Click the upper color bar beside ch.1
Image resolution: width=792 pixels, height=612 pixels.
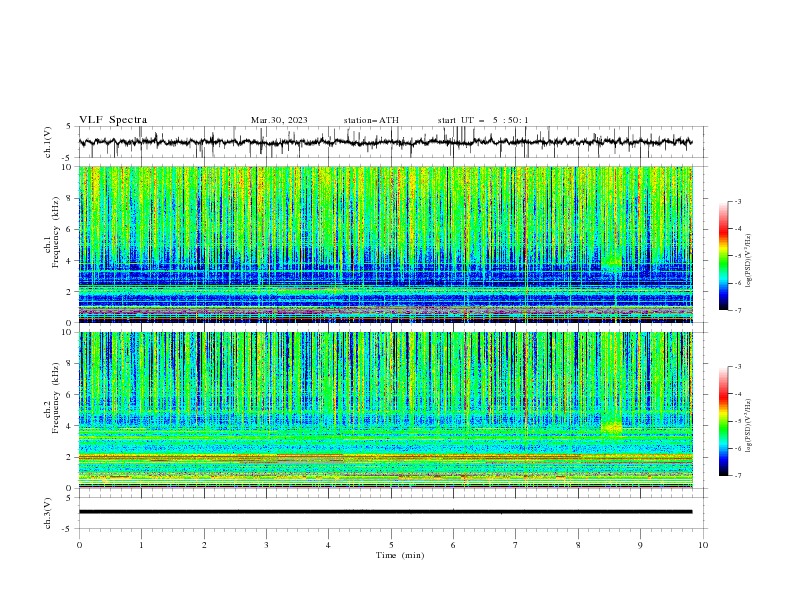coord(723,256)
